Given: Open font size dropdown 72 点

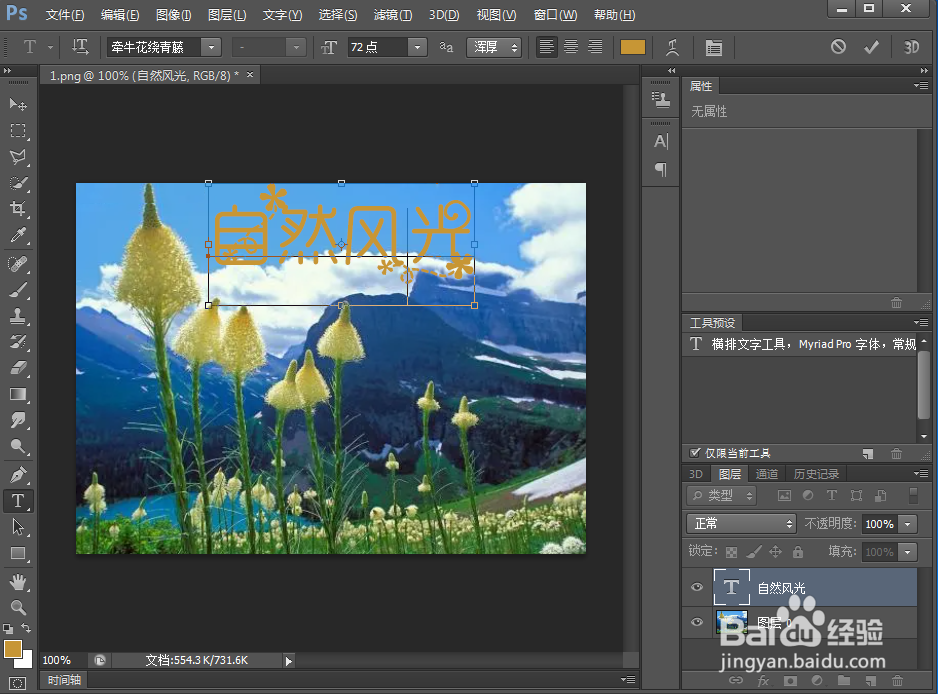Looking at the screenshot, I should coord(418,47).
